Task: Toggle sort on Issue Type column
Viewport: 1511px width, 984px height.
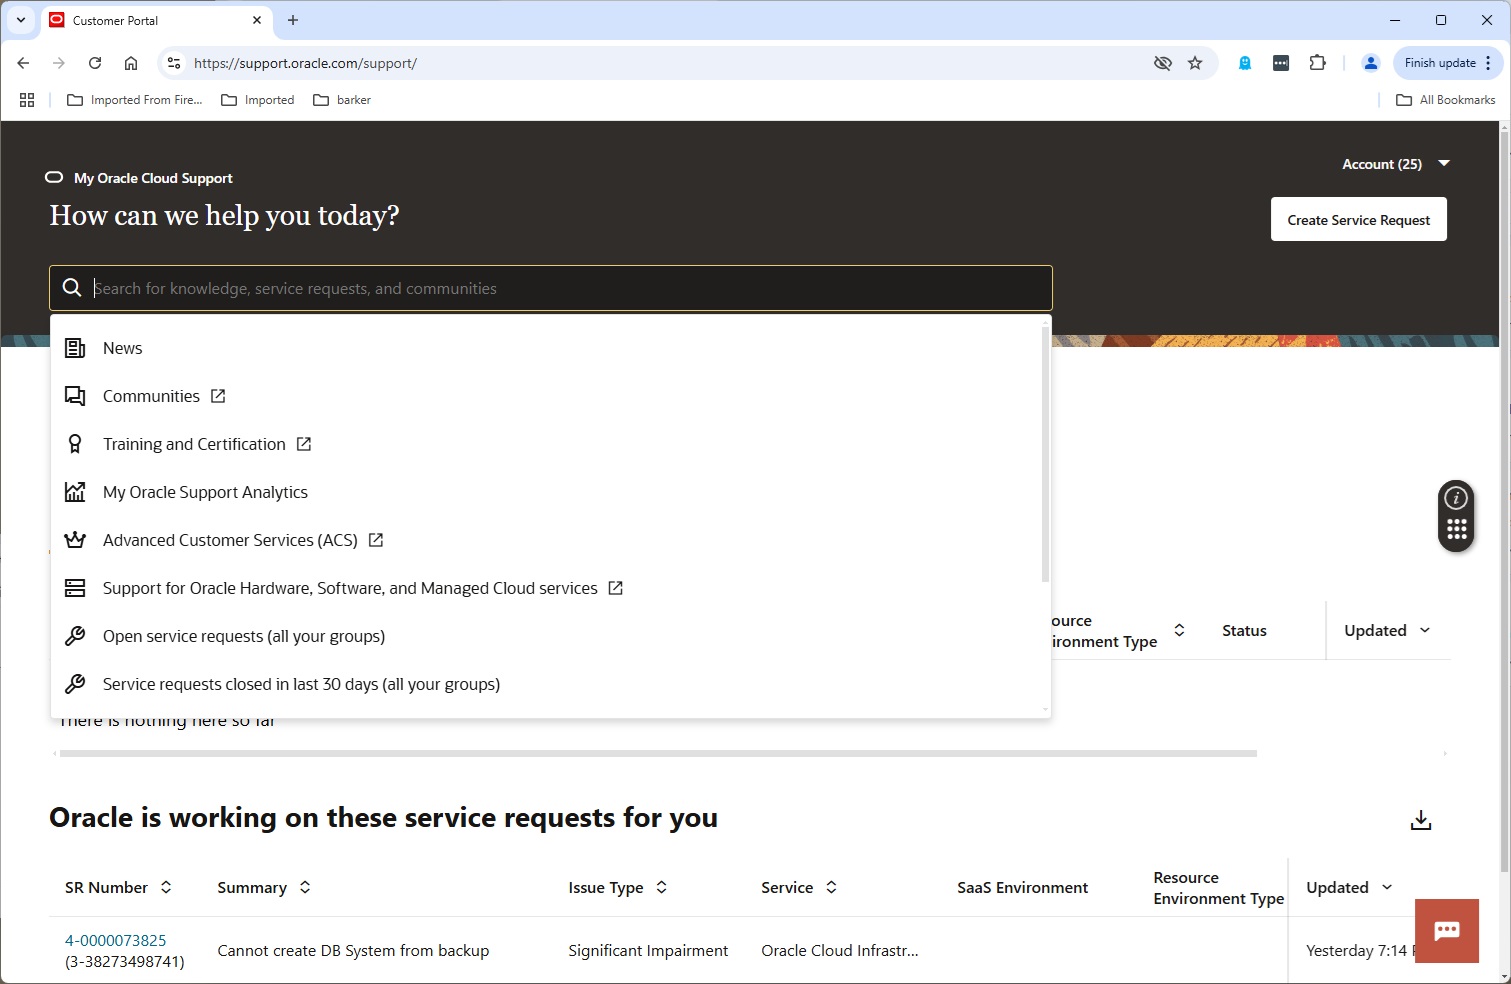Action: (661, 887)
